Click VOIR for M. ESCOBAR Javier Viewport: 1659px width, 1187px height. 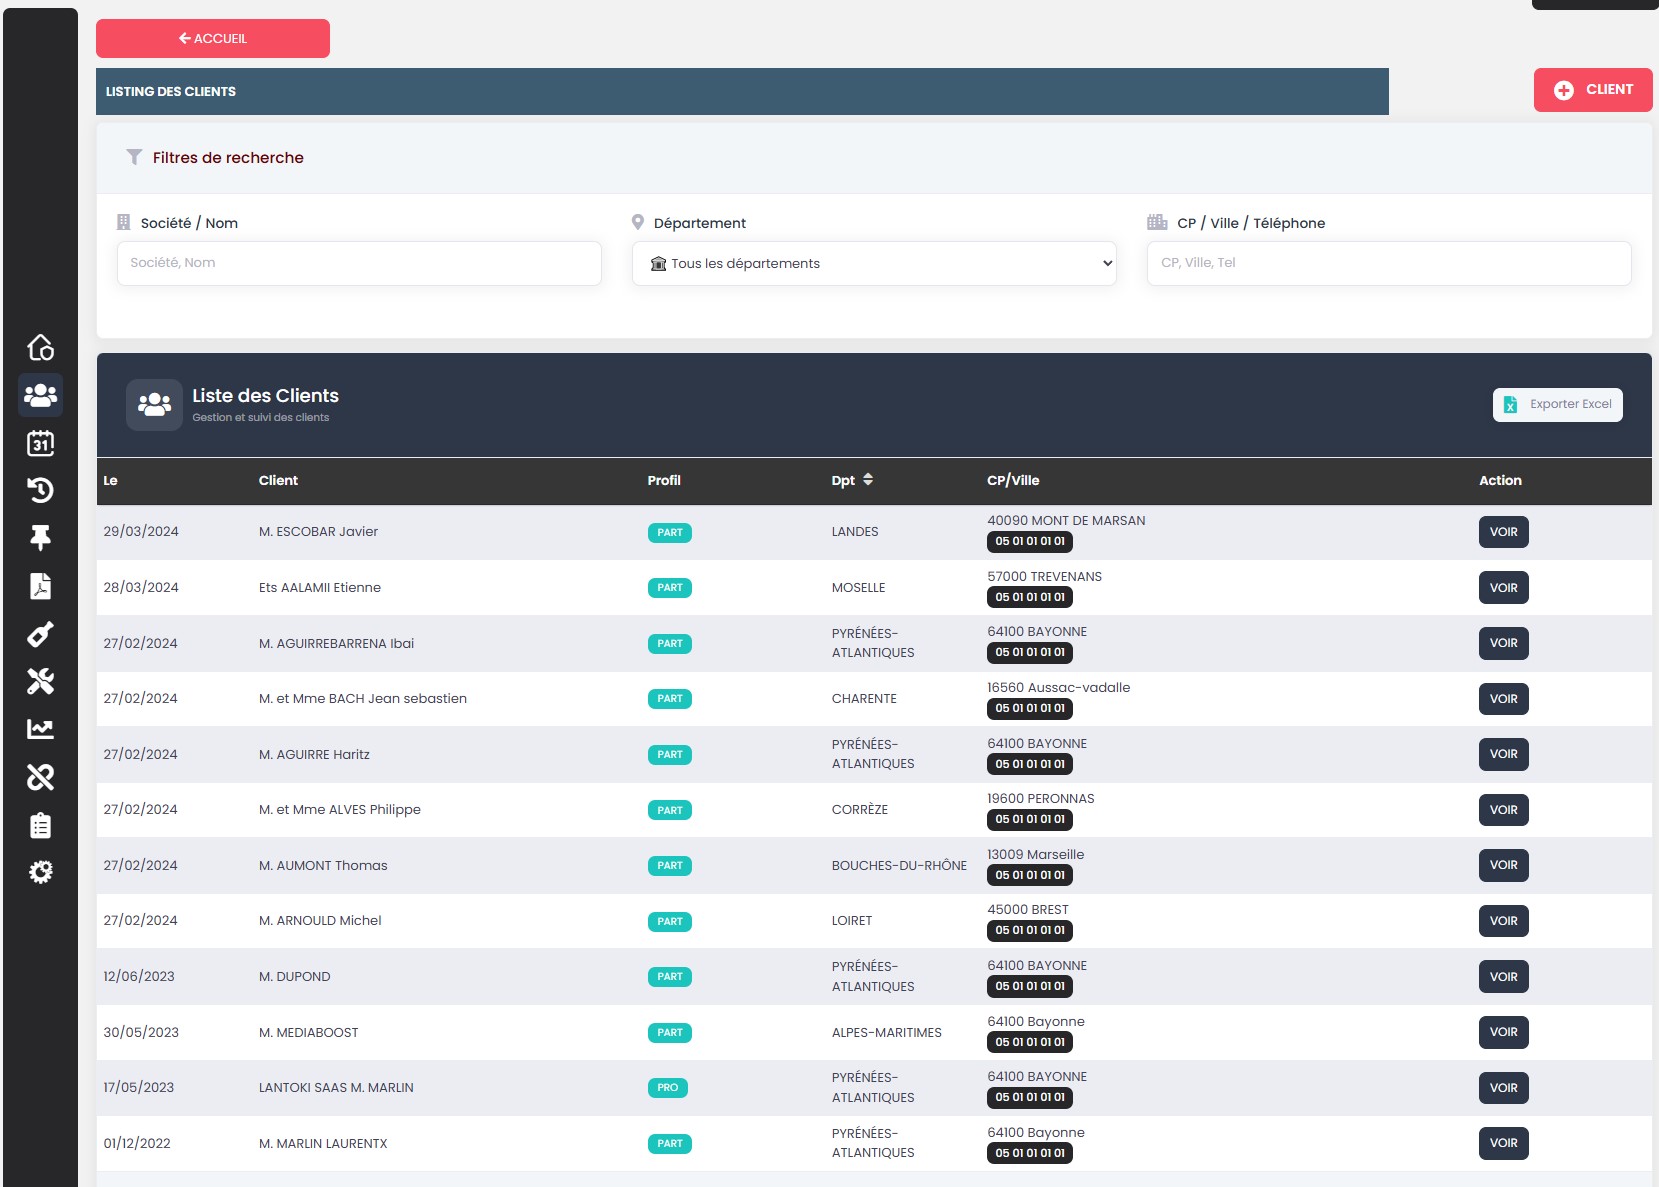[x=1503, y=531]
